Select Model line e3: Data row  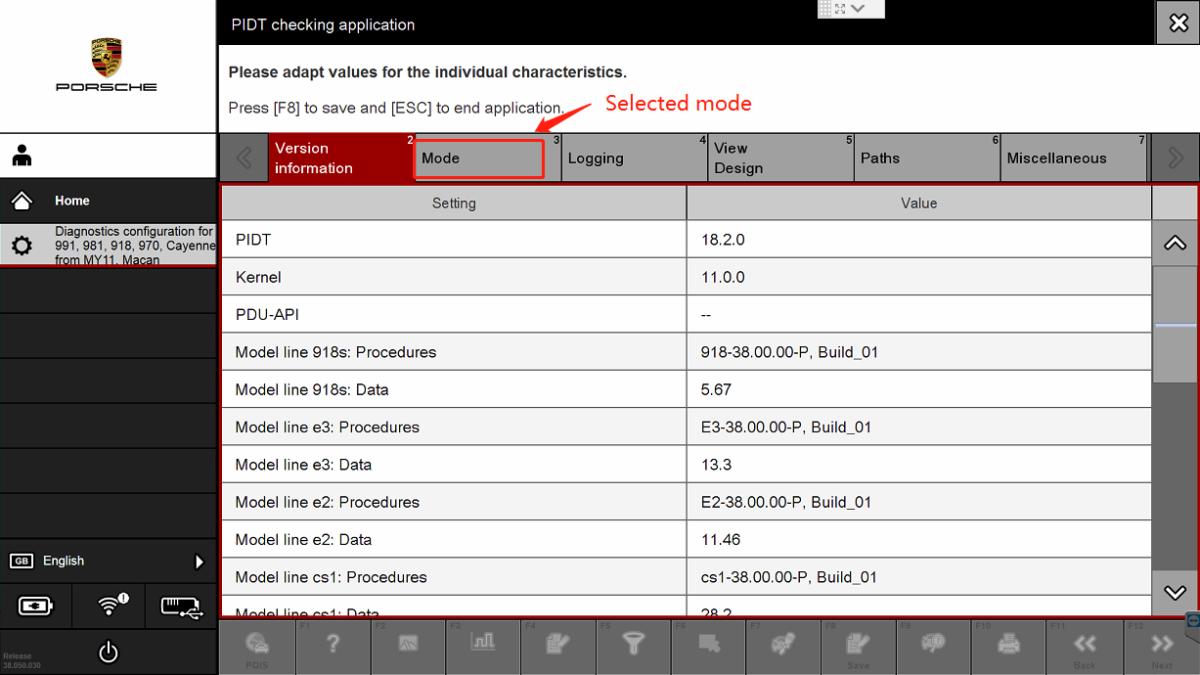686,465
